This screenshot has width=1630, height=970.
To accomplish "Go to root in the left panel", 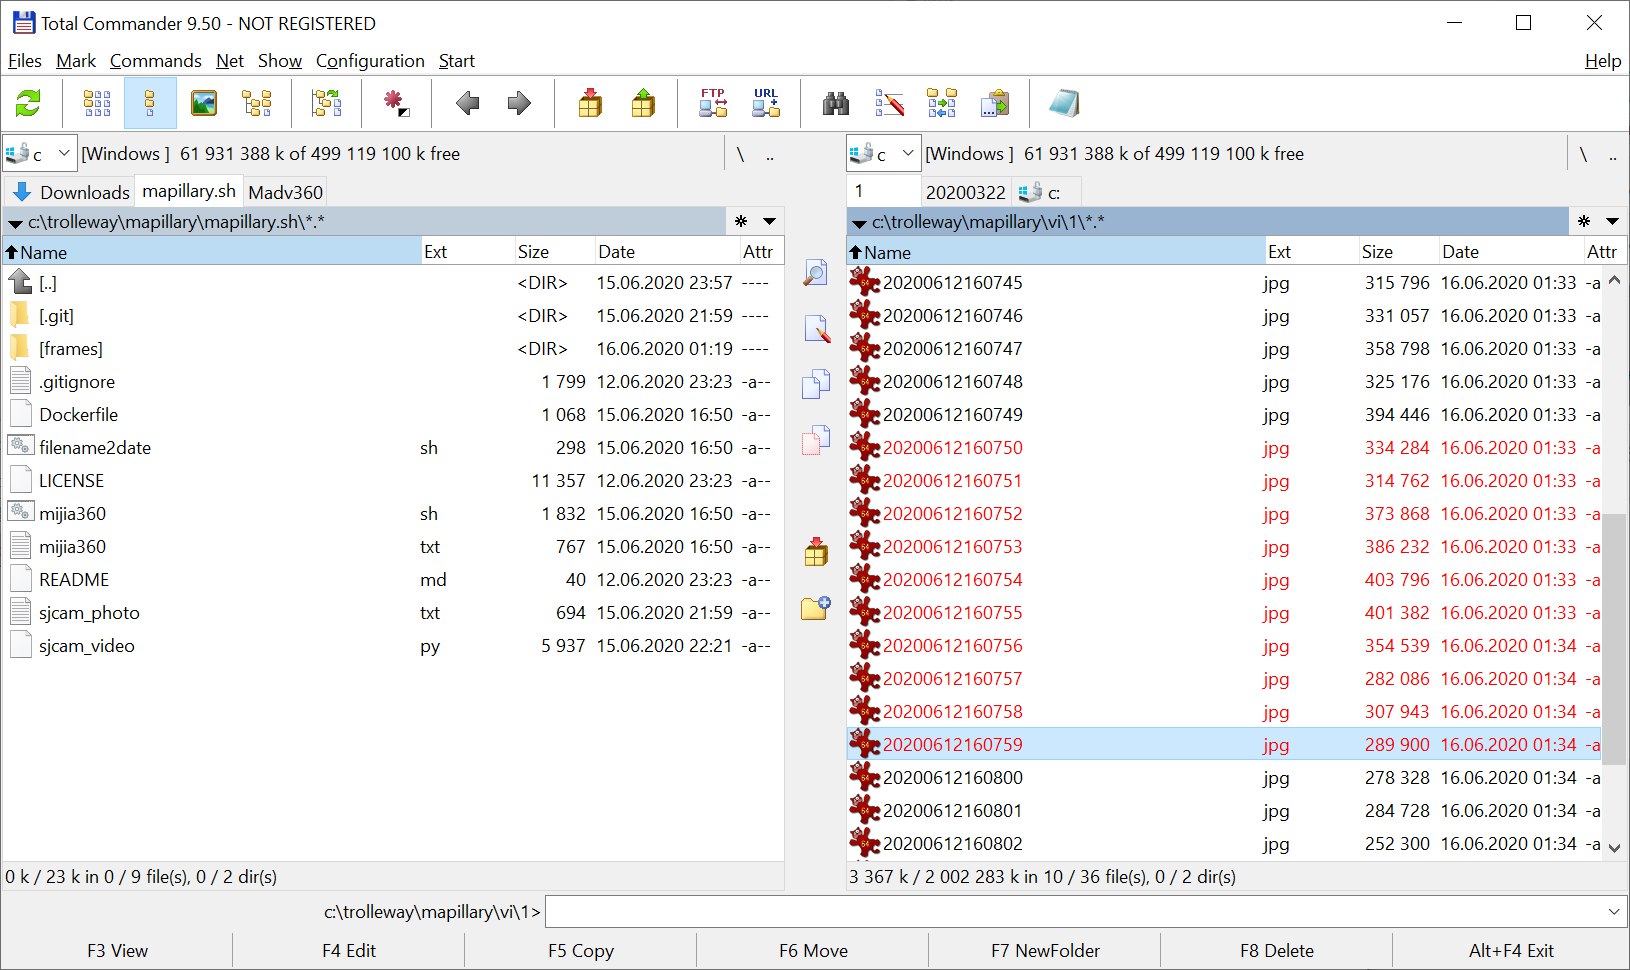I will click(x=740, y=154).
